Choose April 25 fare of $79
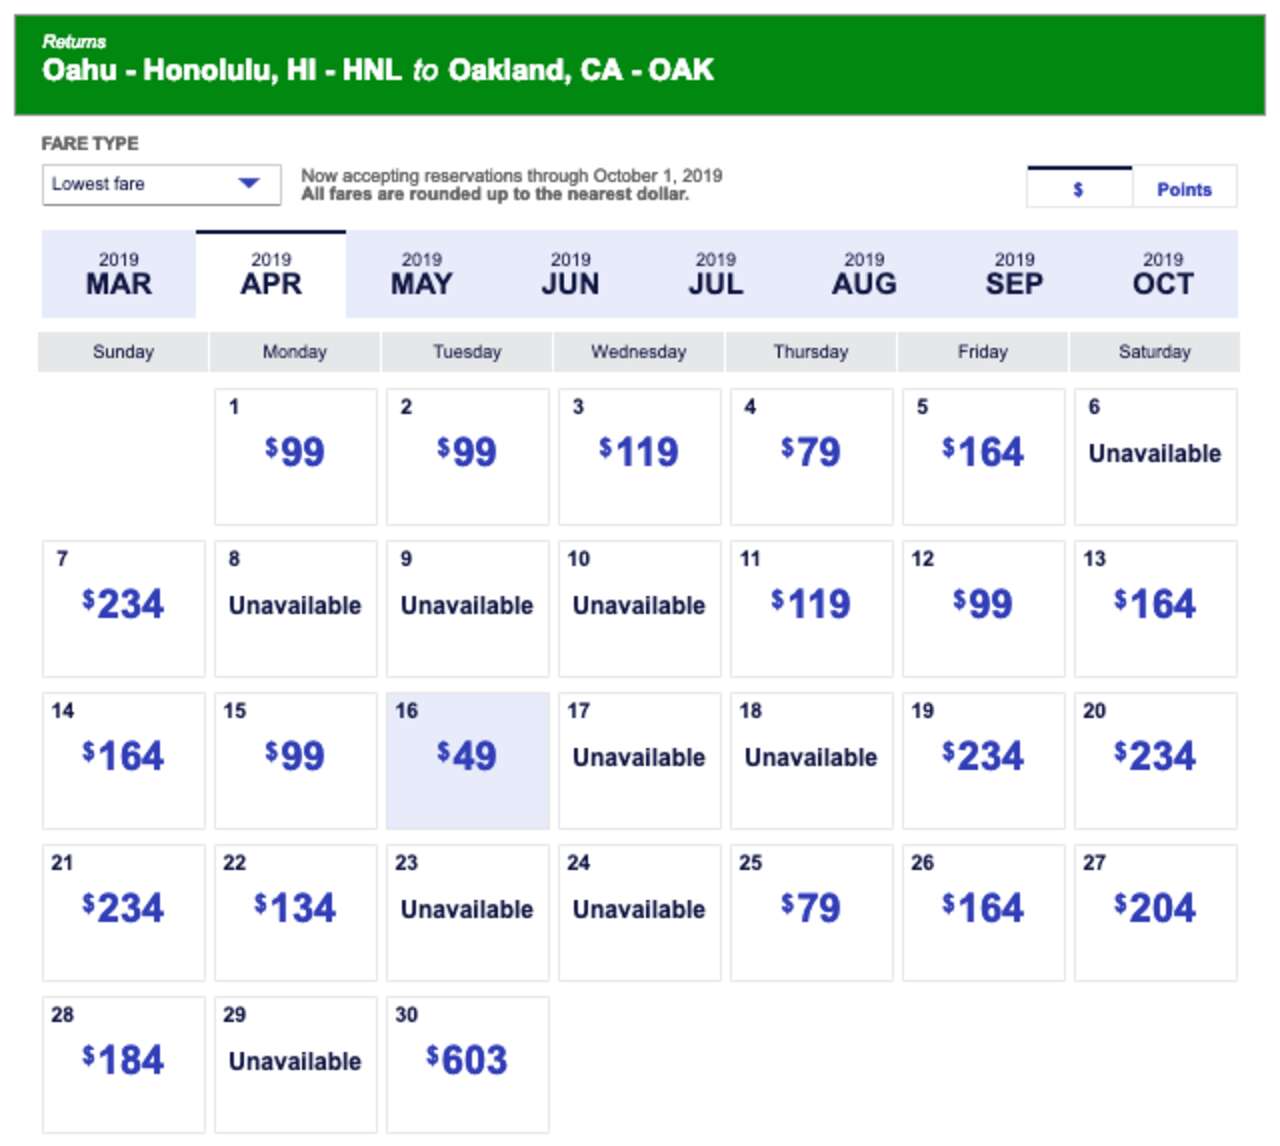 (x=812, y=913)
